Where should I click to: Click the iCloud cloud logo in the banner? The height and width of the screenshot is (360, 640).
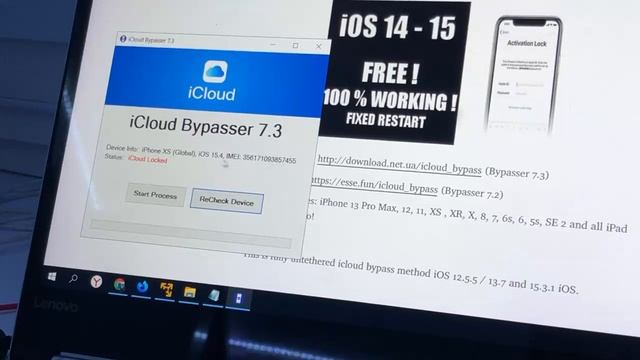coord(215,71)
